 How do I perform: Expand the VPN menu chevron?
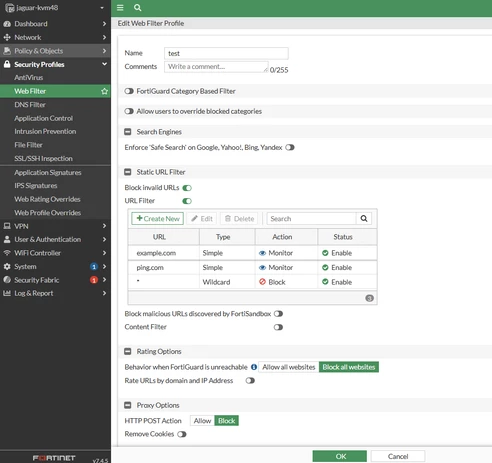[104, 226]
